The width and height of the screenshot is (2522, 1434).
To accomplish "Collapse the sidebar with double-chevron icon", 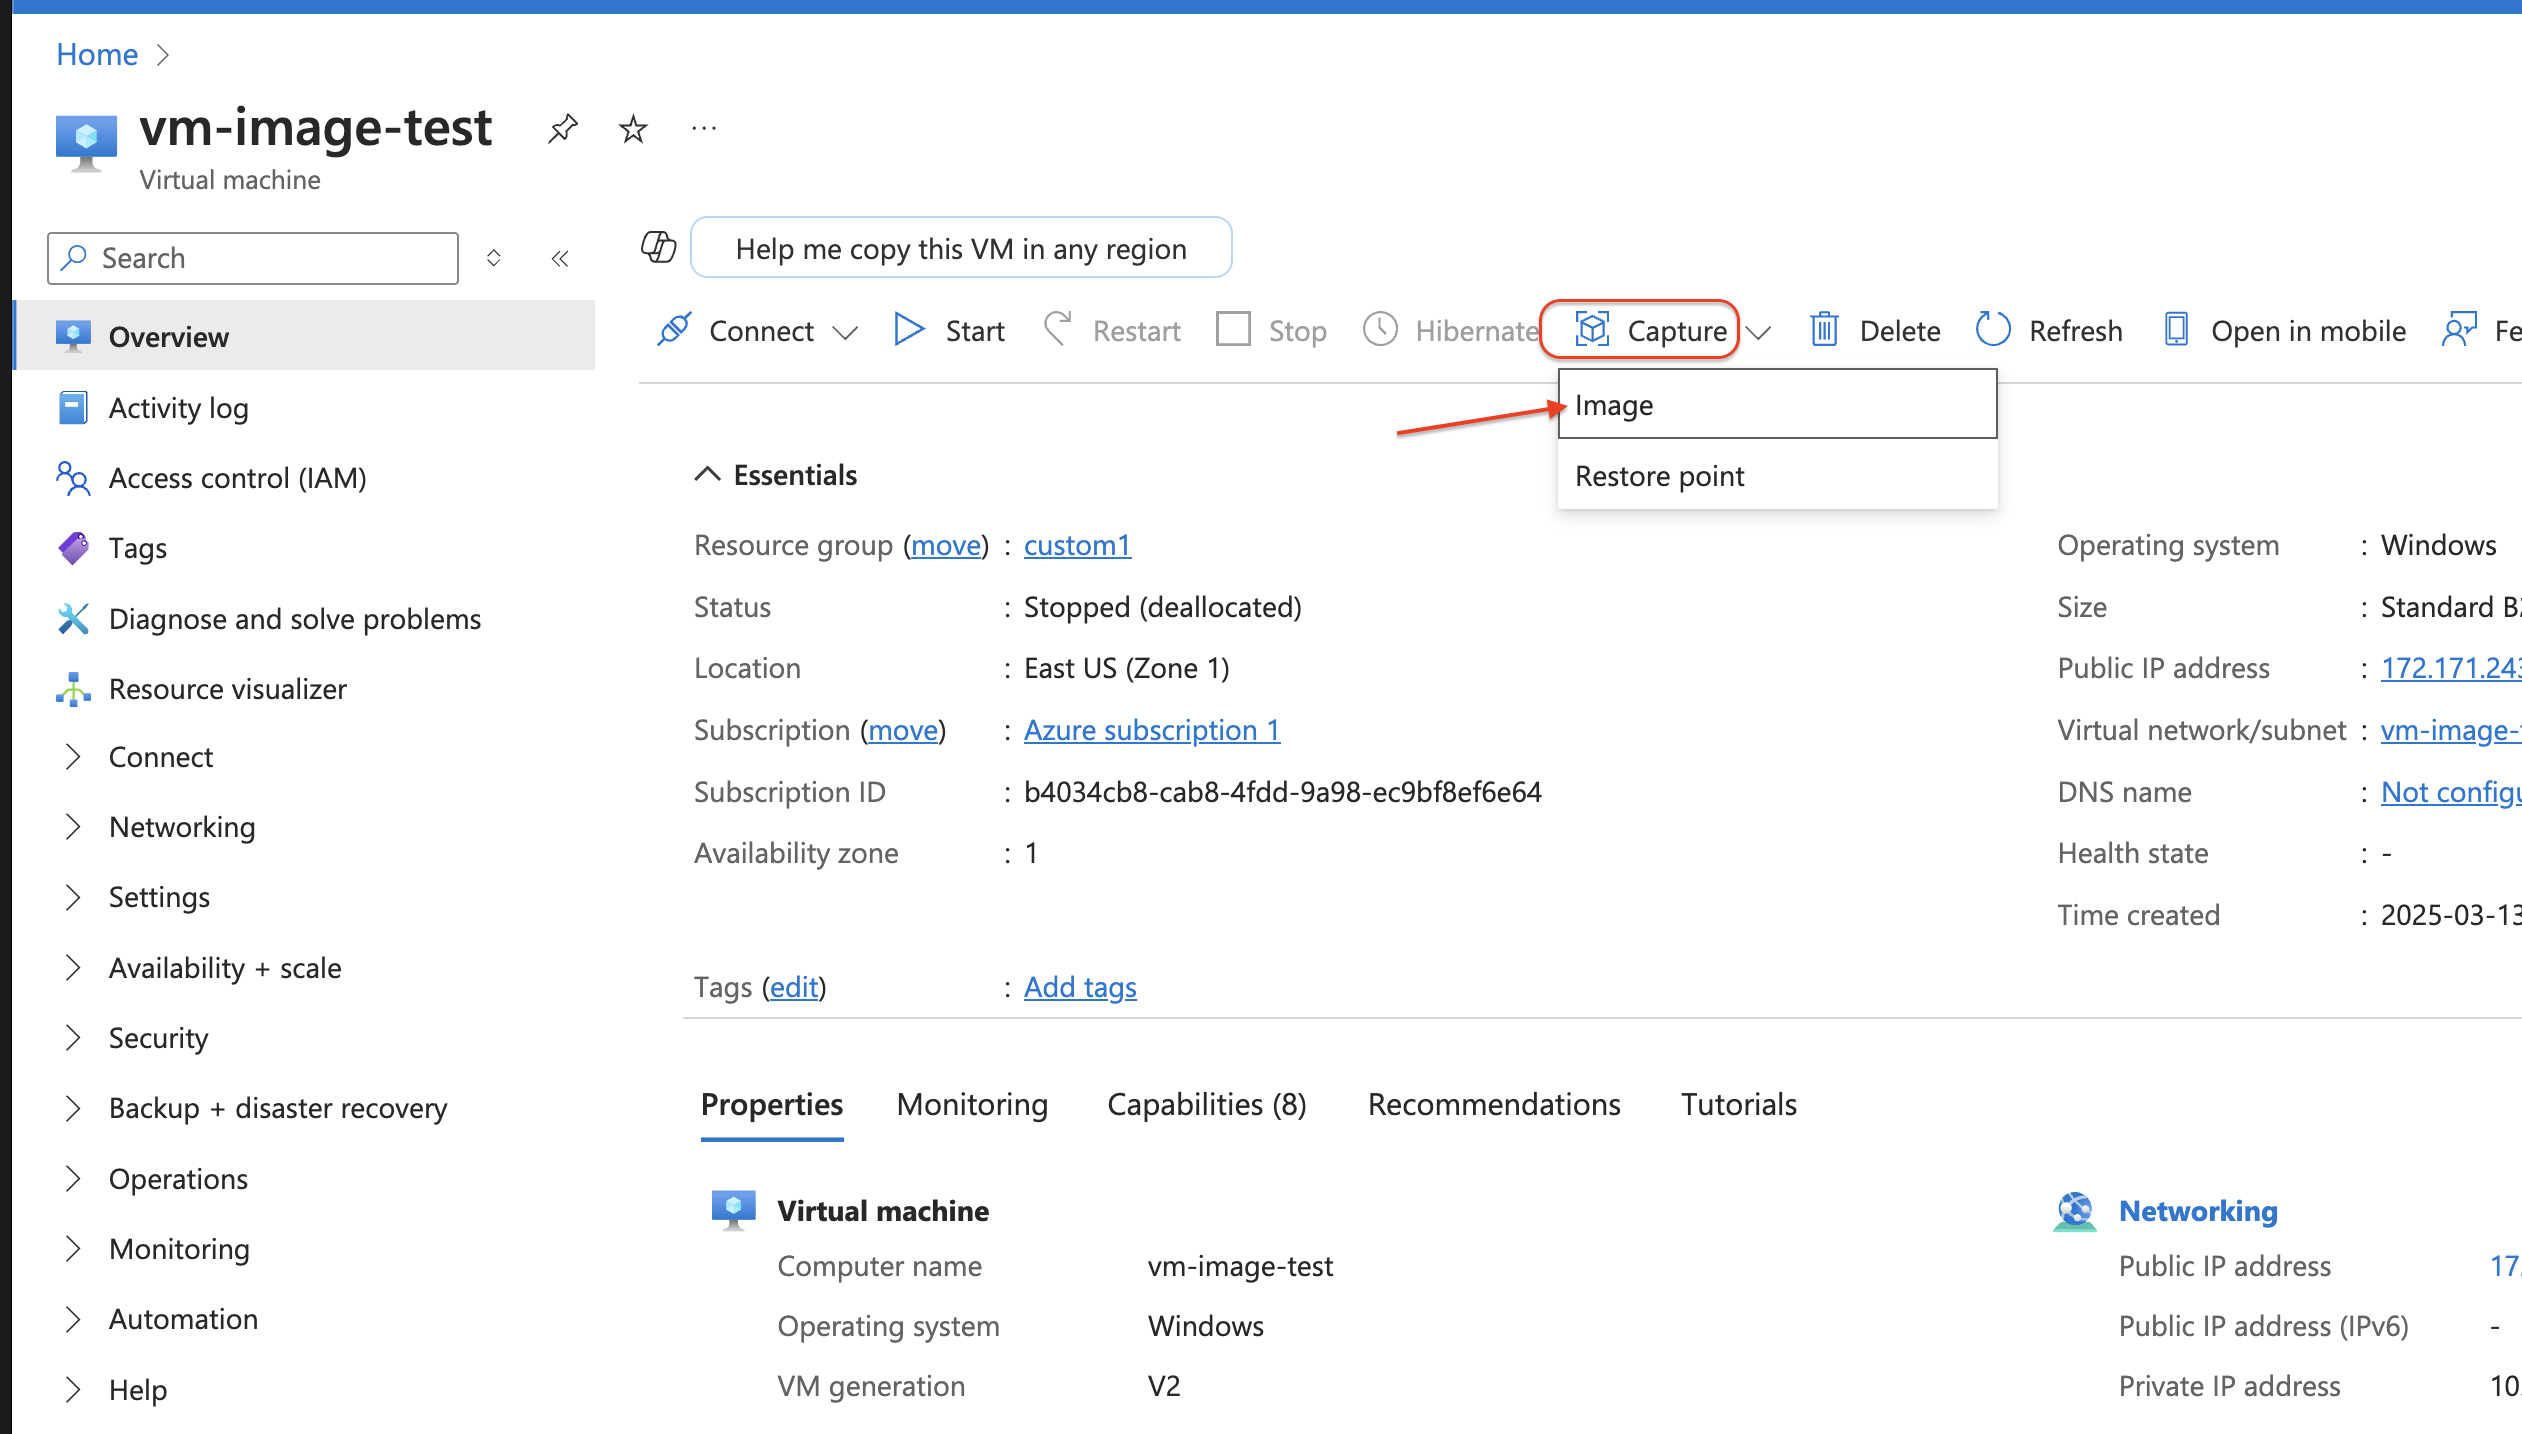I will pyautogui.click(x=560, y=259).
